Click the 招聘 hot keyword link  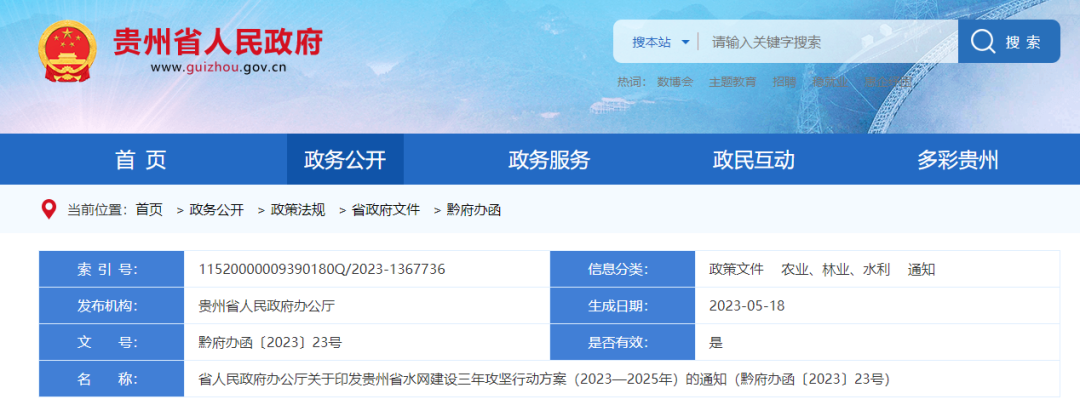pyautogui.click(x=784, y=82)
